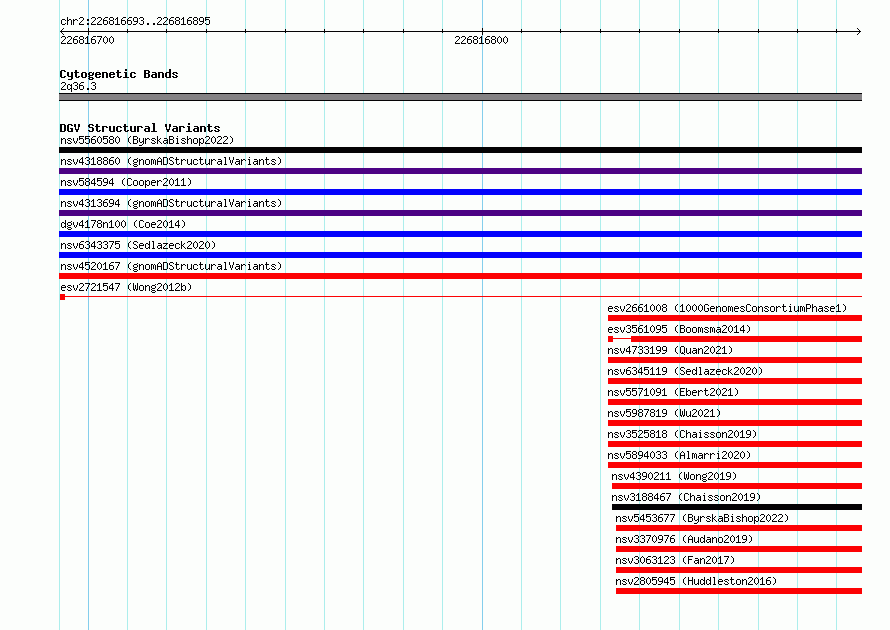This screenshot has width=890, height=630.
Task: Open variant nsv6345119 (Sedlazeck2020) label
Action: coord(685,371)
